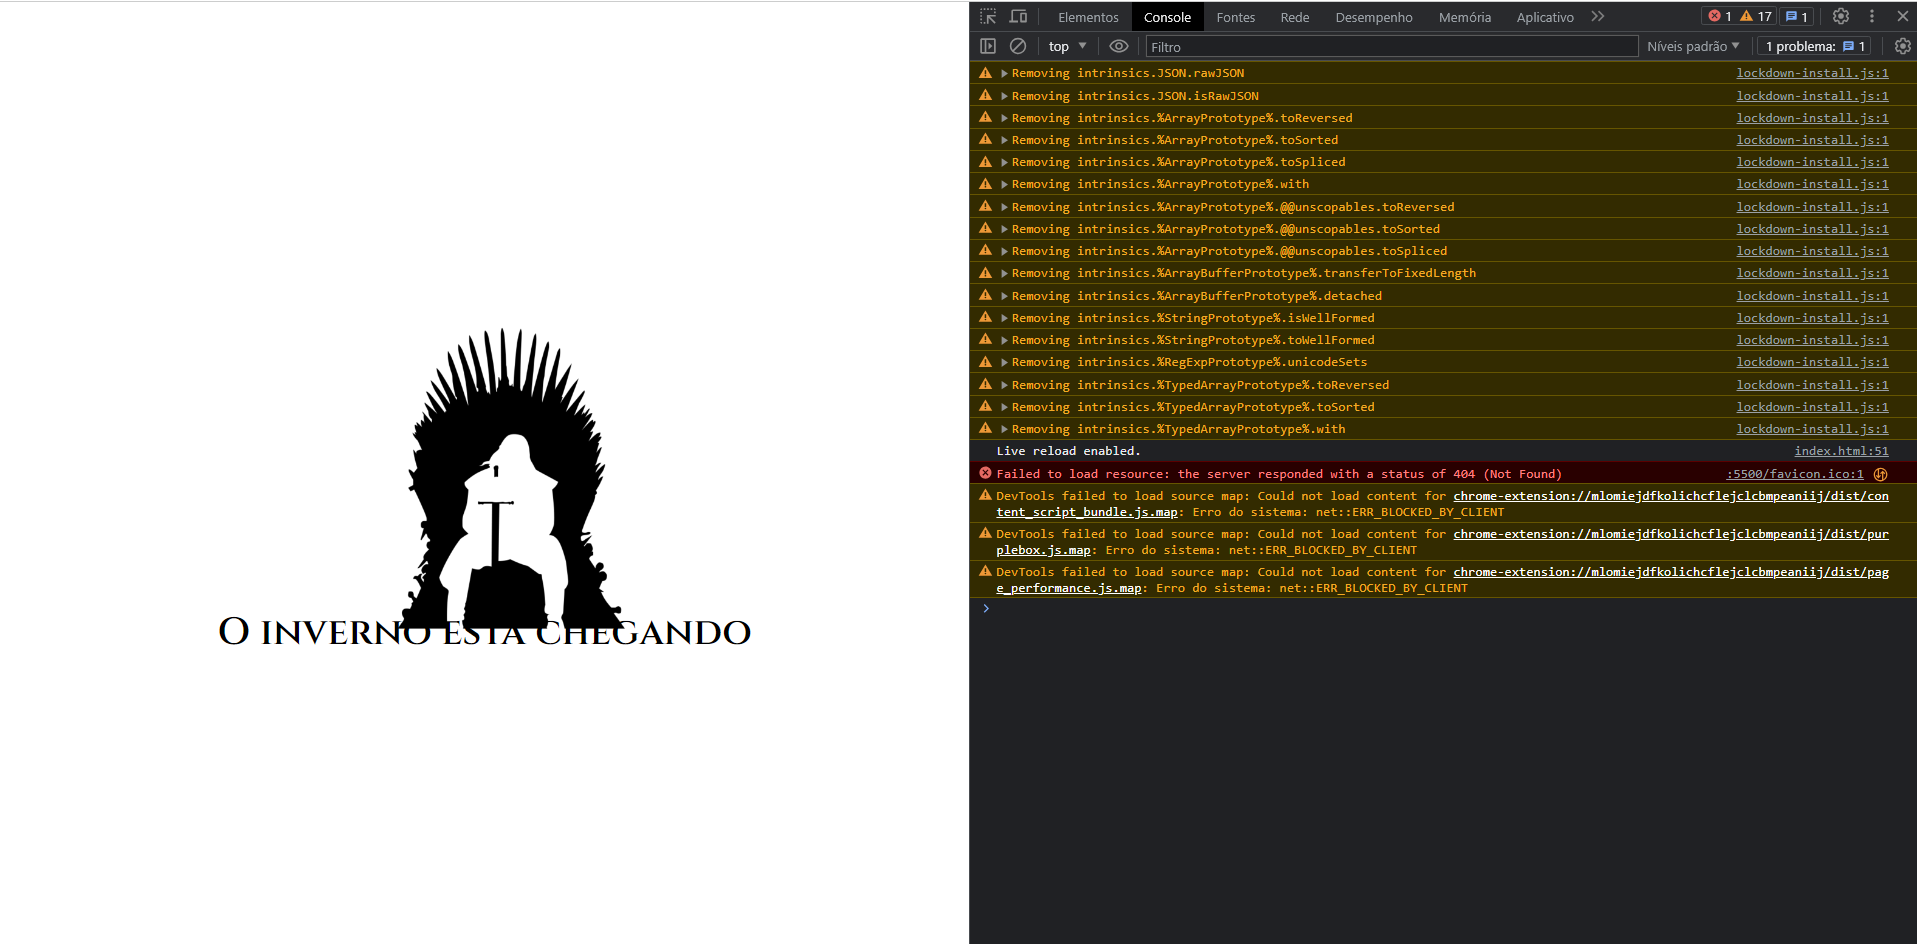Click the console prompt caret
This screenshot has width=1917, height=944.
[985, 608]
